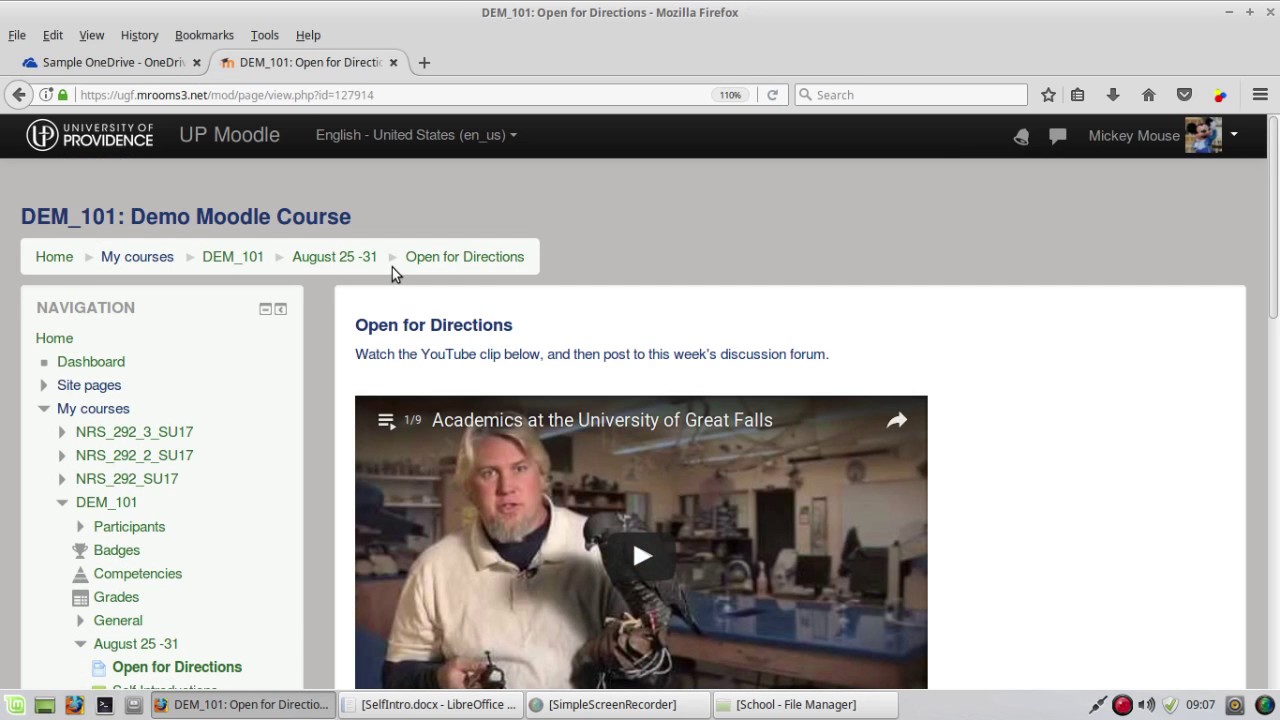Go to Dashboard in navigation
1280x720 pixels.
tap(91, 362)
